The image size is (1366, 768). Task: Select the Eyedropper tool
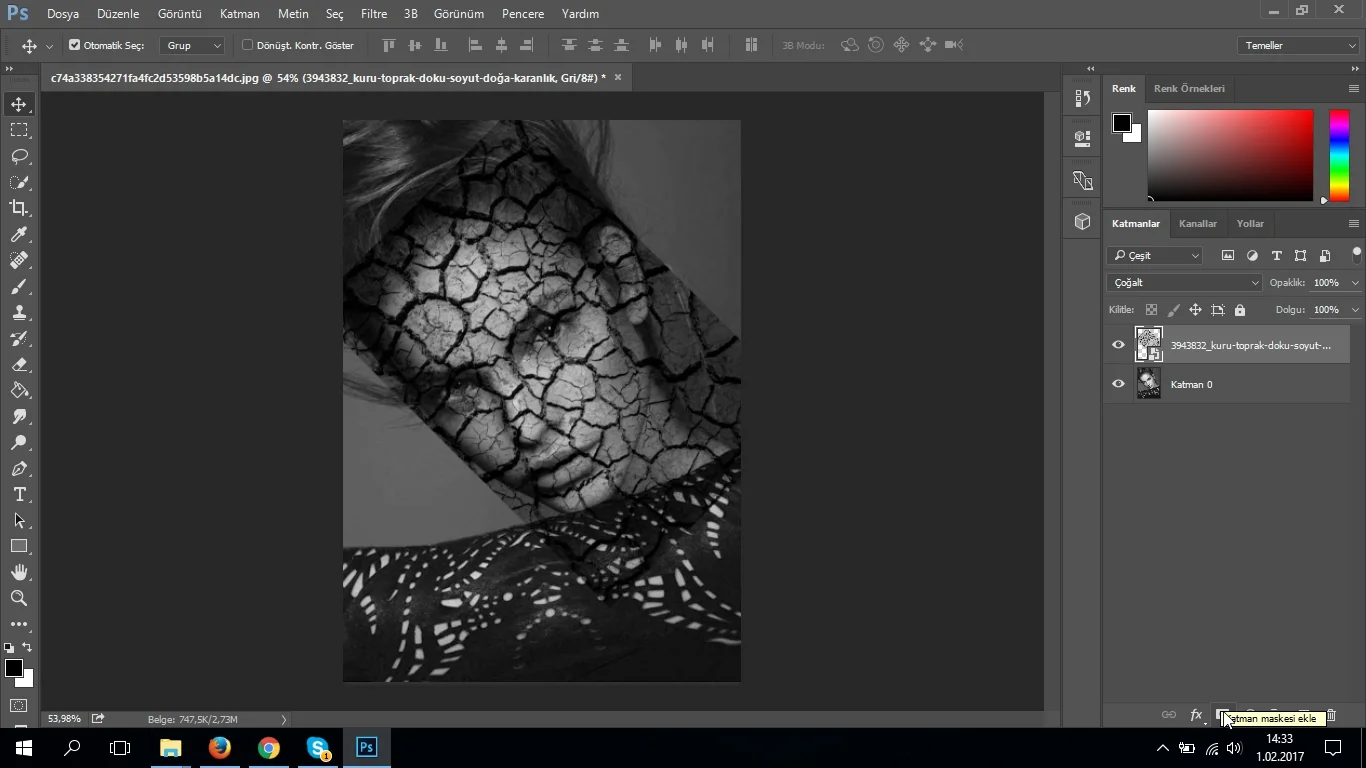(19, 234)
